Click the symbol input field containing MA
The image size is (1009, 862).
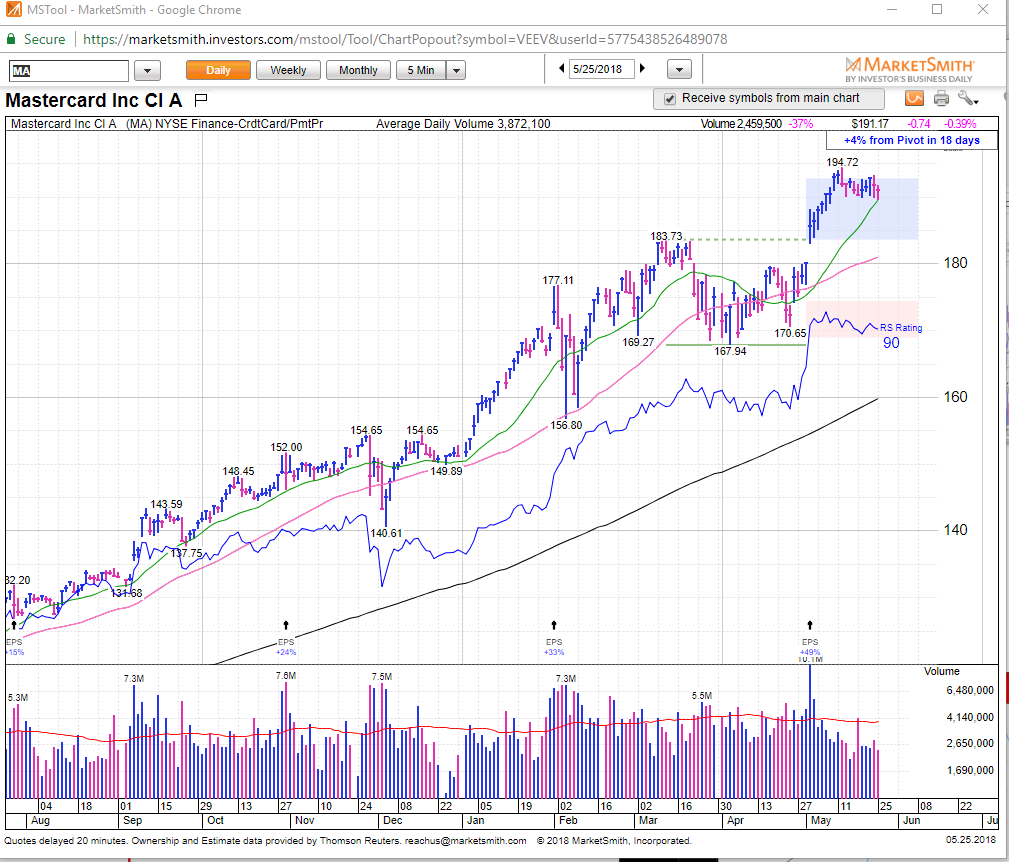coord(69,71)
